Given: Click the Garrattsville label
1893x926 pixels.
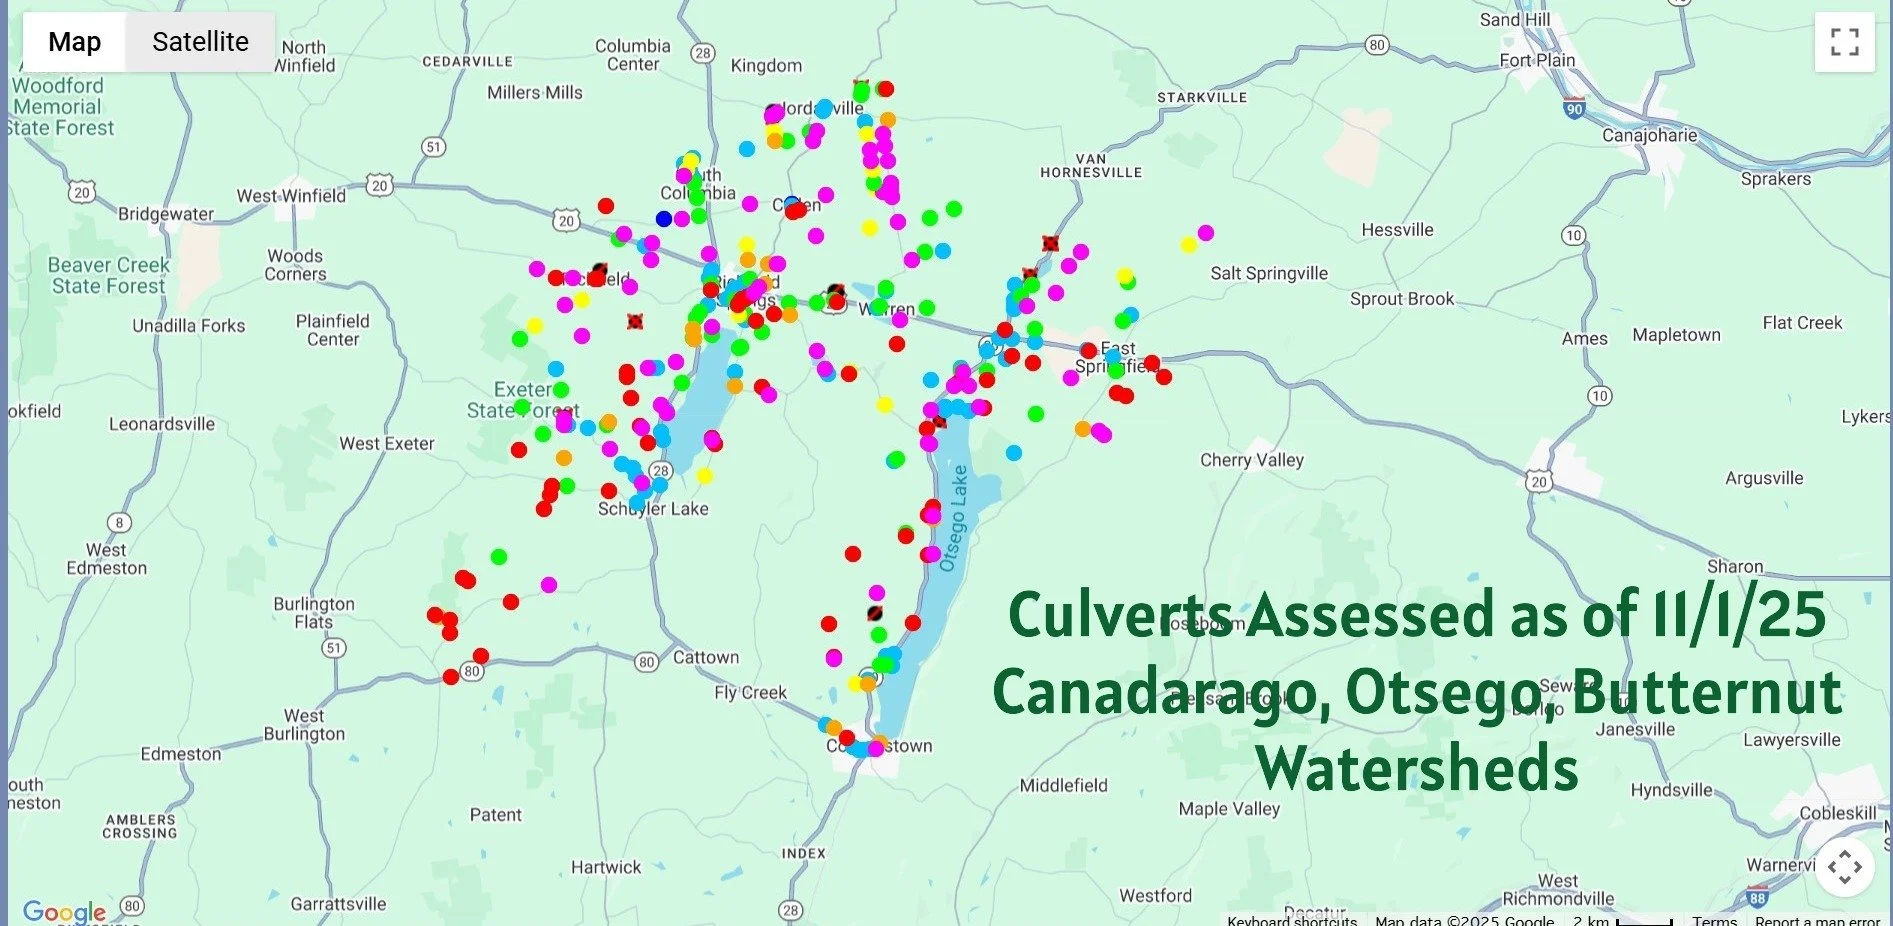Looking at the screenshot, I should pyautogui.click(x=338, y=904).
